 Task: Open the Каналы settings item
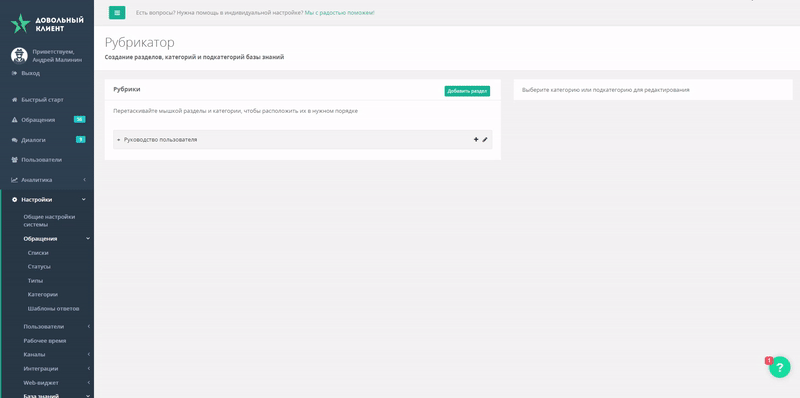[x=34, y=355]
